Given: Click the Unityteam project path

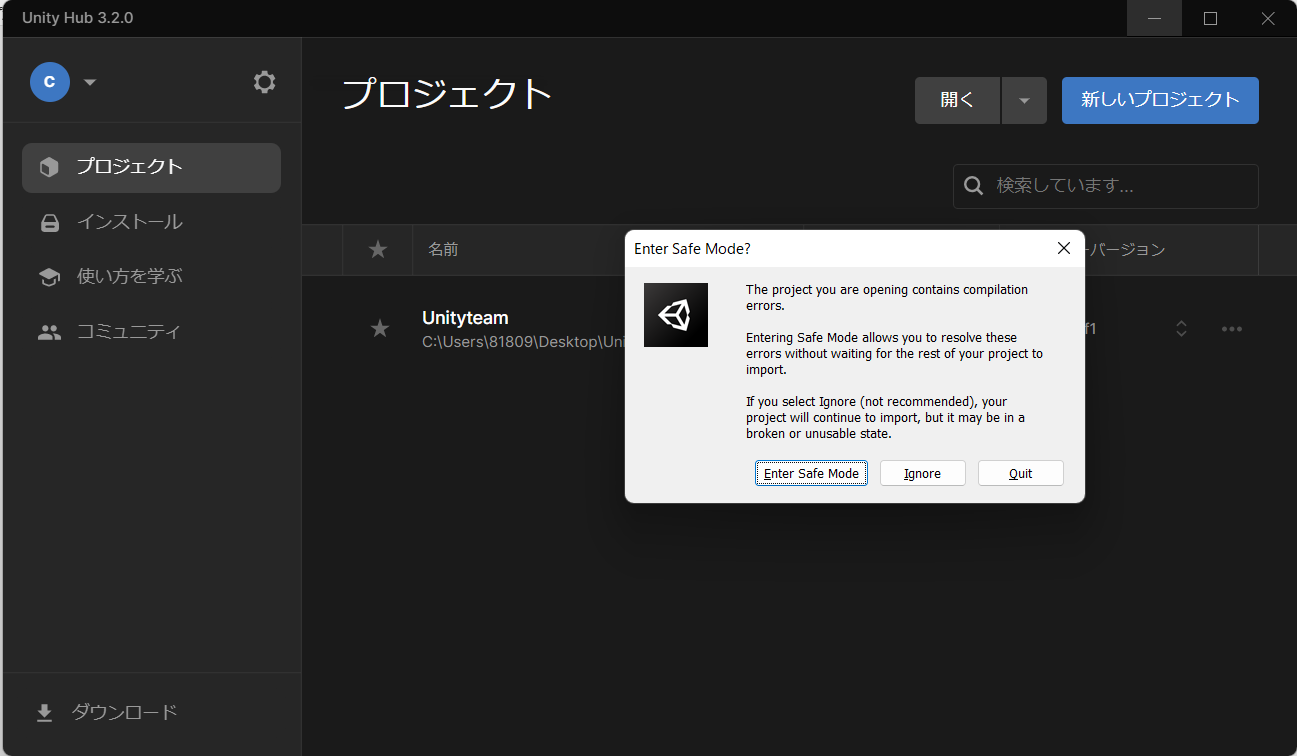Looking at the screenshot, I should pyautogui.click(x=523, y=342).
